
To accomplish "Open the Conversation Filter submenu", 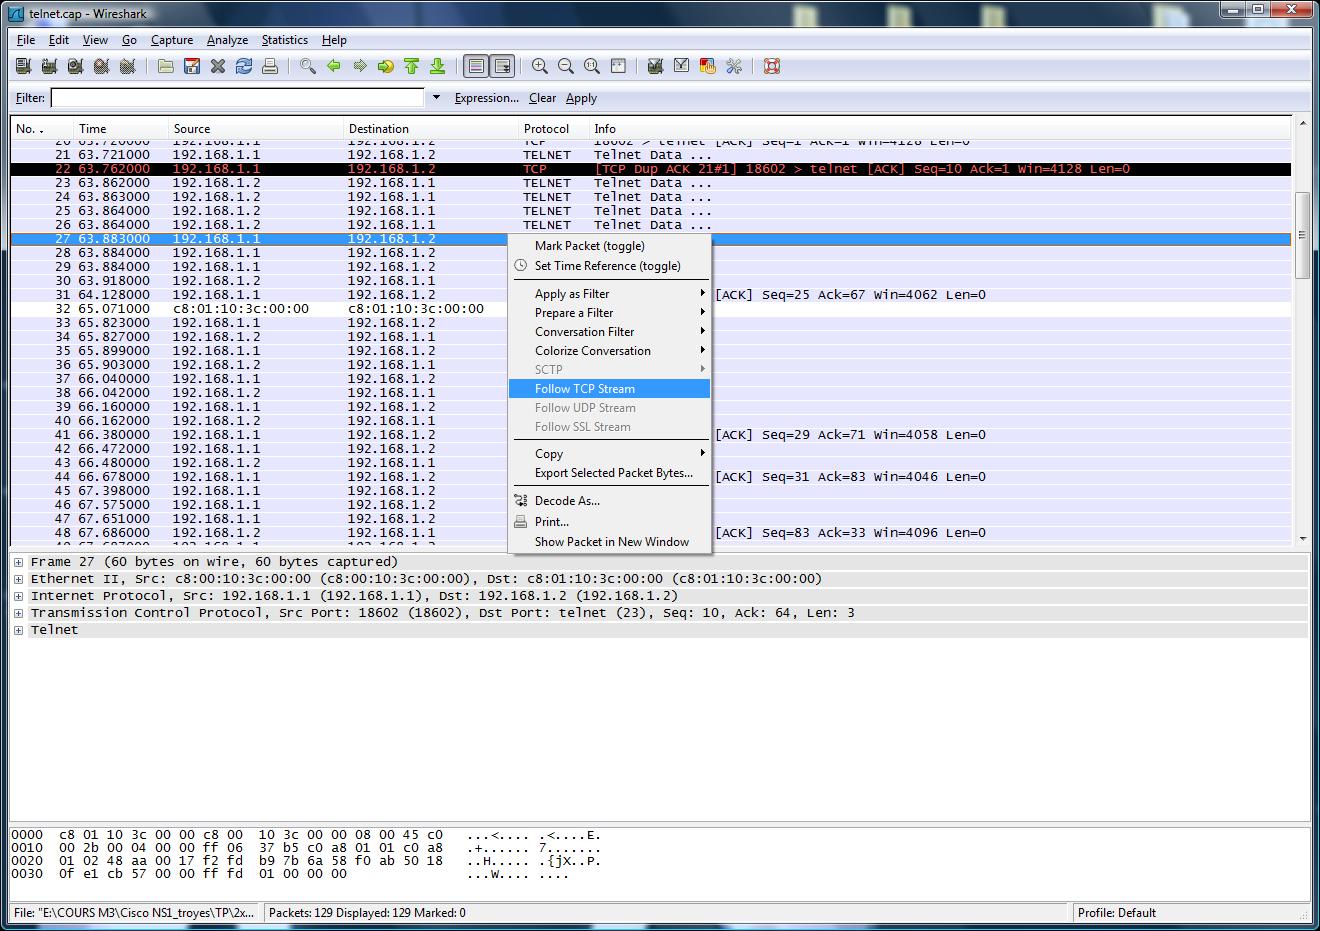I will coord(609,332).
